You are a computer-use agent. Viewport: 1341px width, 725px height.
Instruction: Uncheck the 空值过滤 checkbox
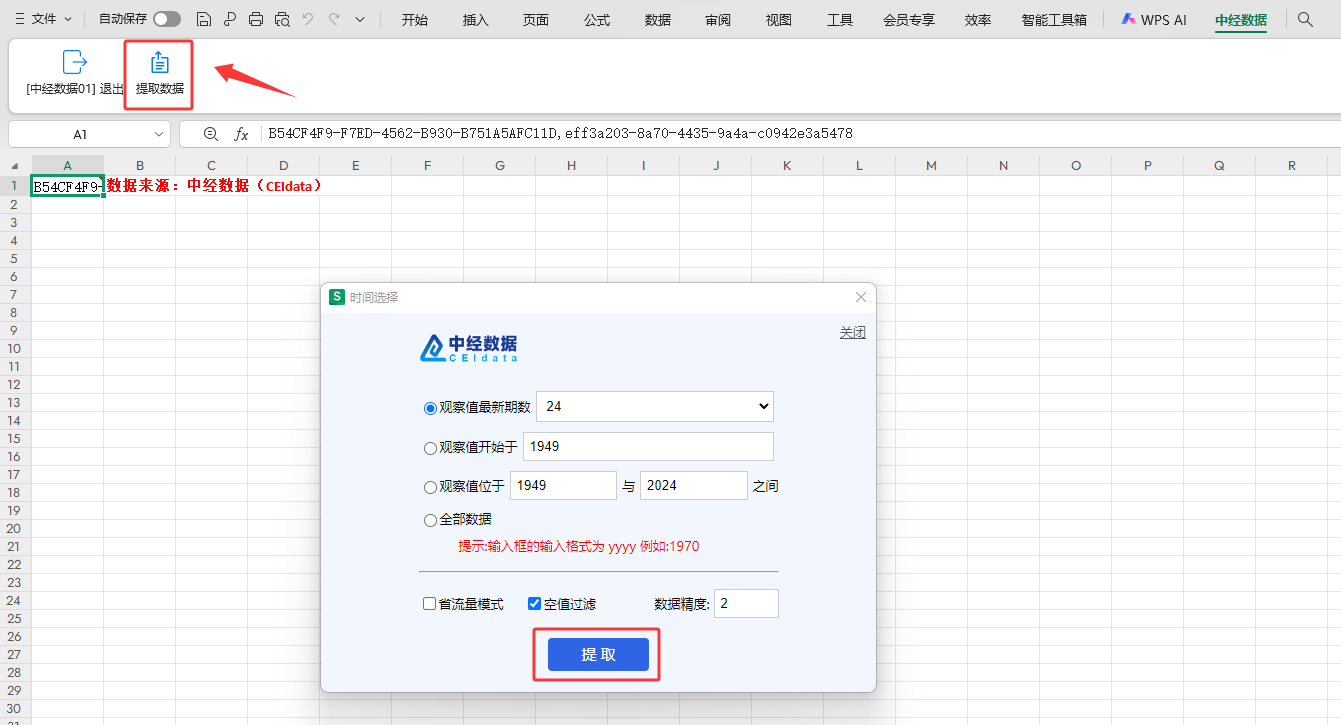(x=535, y=604)
